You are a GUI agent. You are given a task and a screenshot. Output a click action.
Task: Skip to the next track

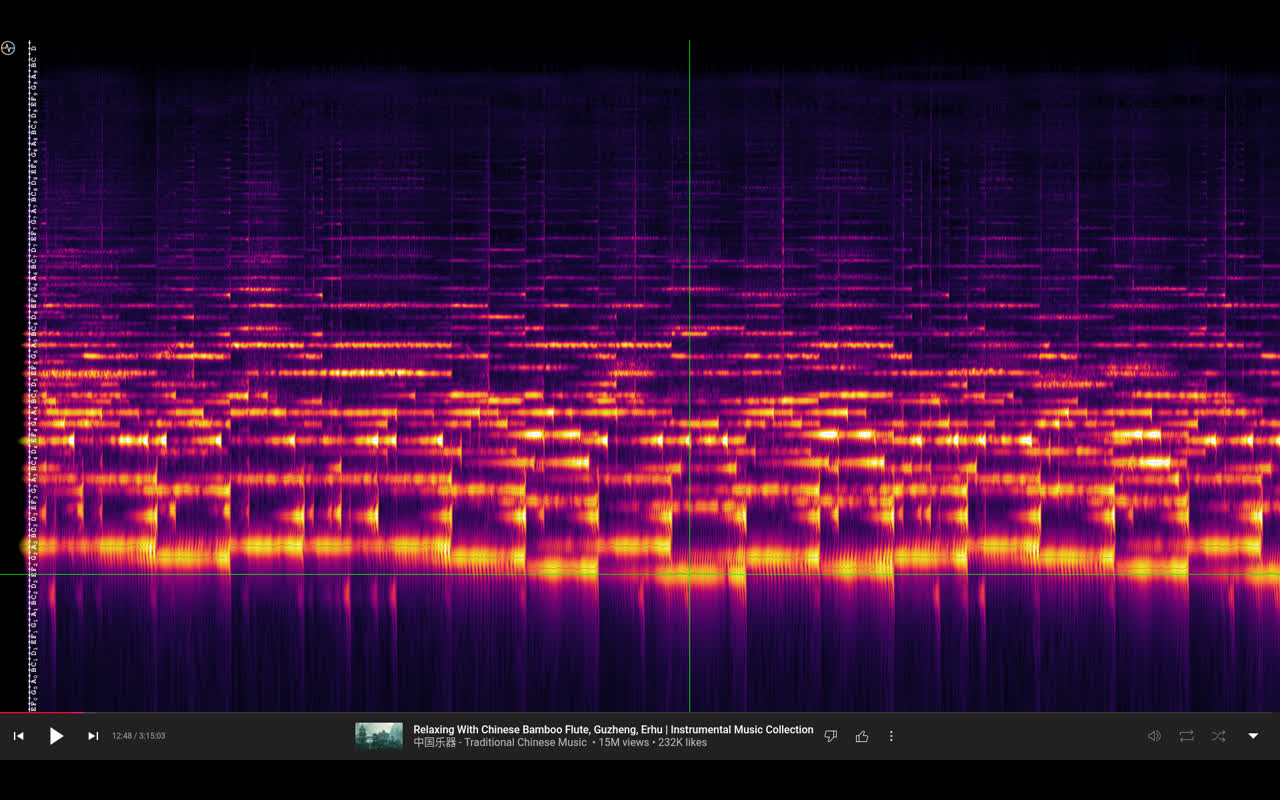92,736
